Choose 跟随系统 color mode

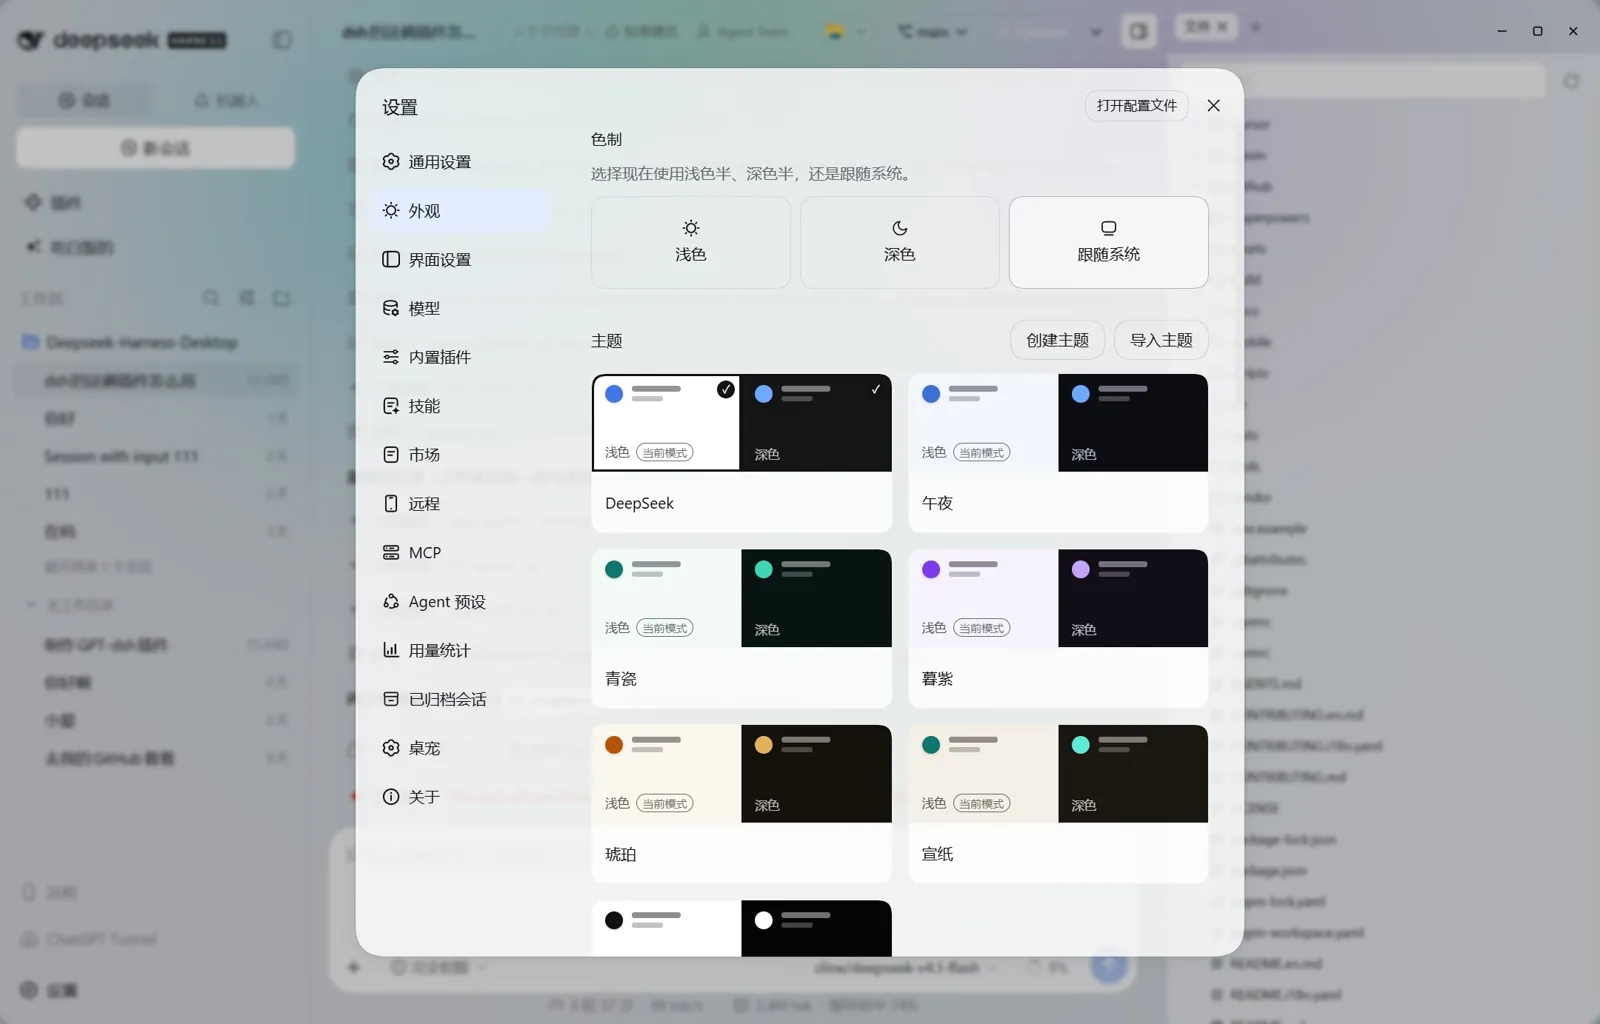[1108, 242]
